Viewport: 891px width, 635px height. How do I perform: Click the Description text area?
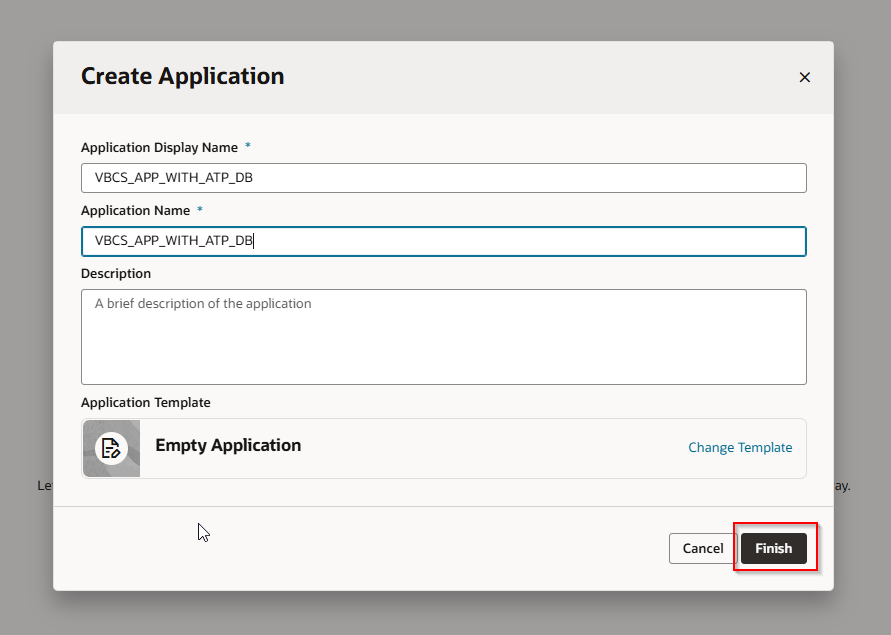click(x=443, y=336)
